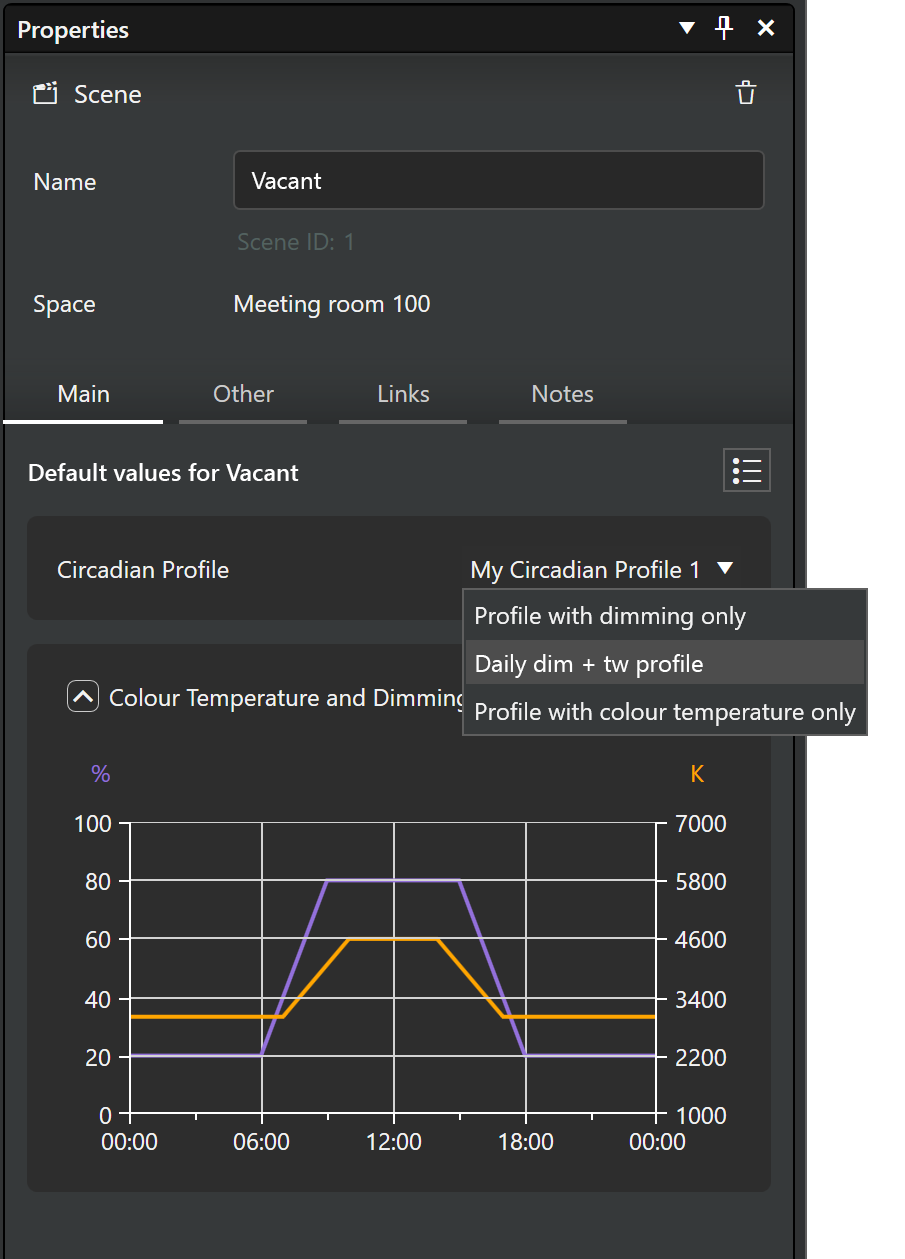Delete the scene with the trash icon
Screen dimensions: 905x1259
coord(746,94)
